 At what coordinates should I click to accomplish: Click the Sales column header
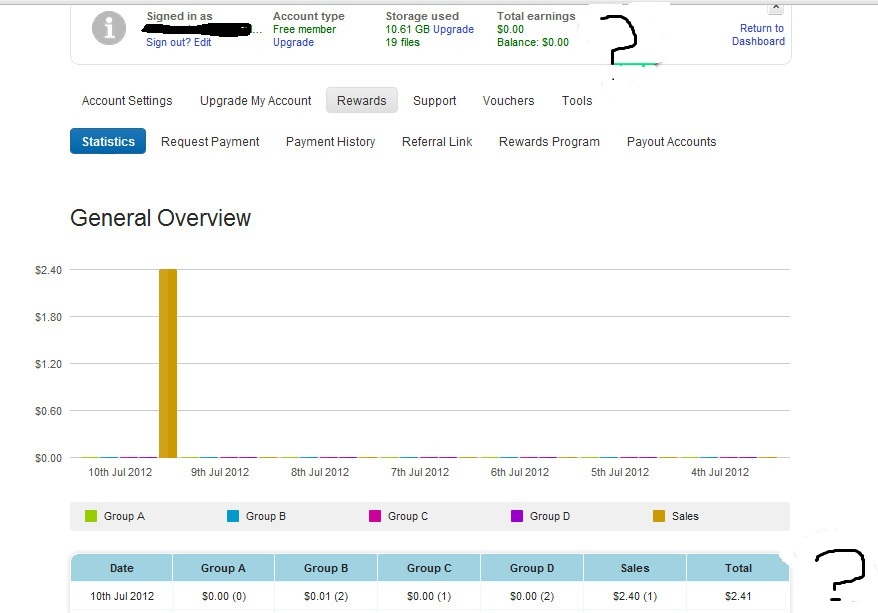point(635,568)
